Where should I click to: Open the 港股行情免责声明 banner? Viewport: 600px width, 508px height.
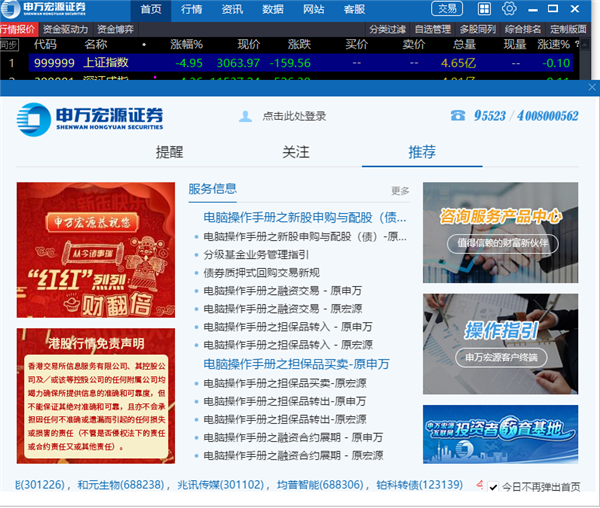tap(96, 396)
